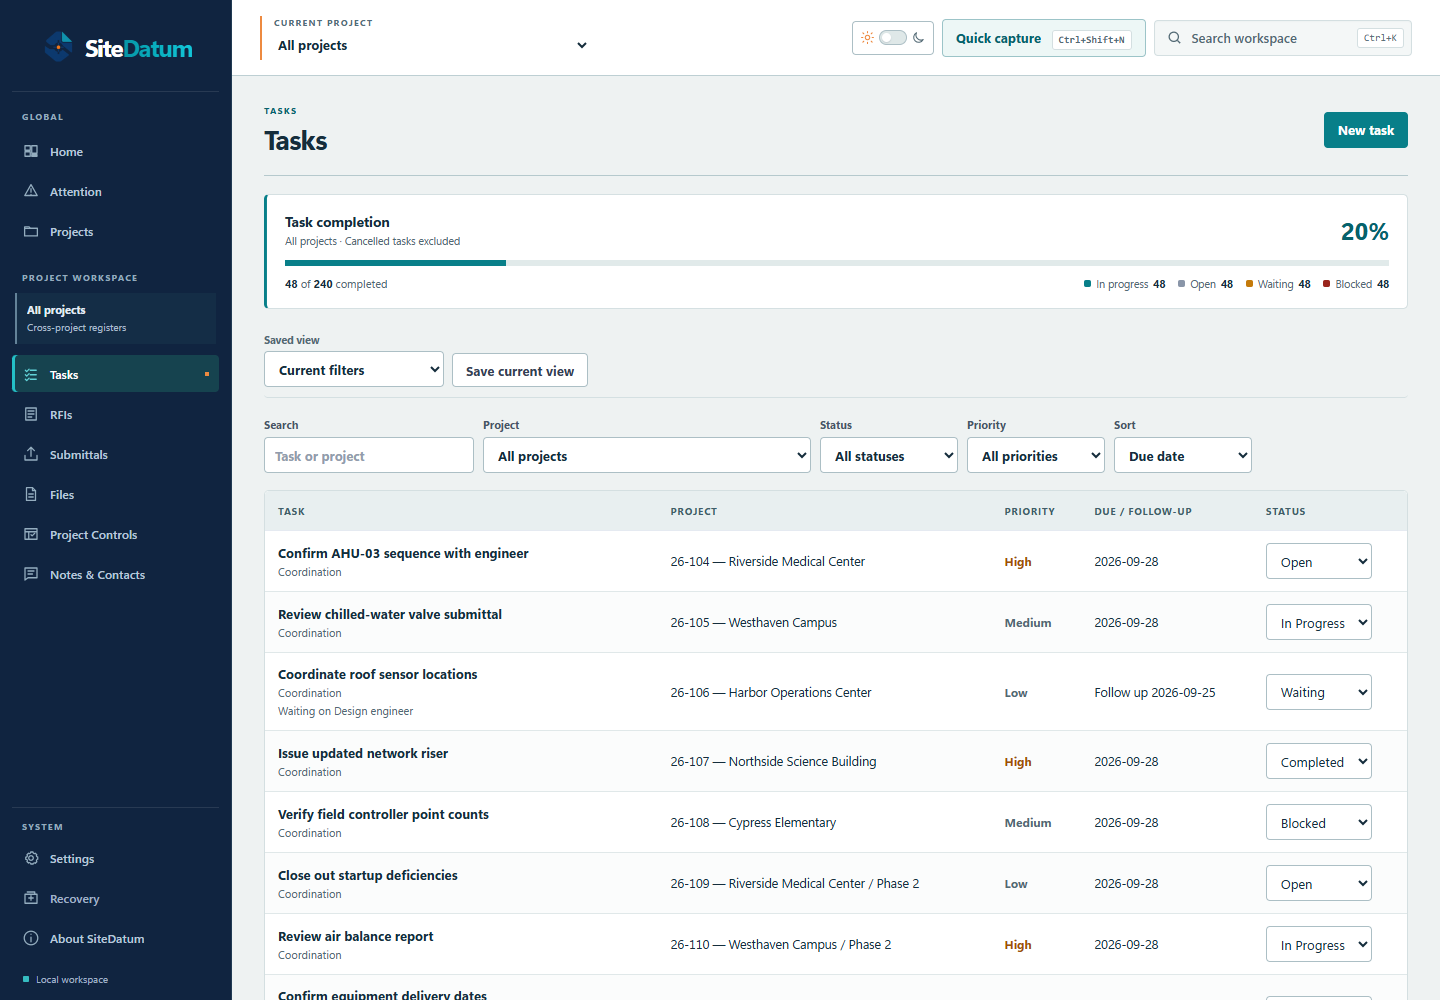The width and height of the screenshot is (1440, 1000).
Task: Click the About SiteDatum info icon
Action: [x=31, y=938]
